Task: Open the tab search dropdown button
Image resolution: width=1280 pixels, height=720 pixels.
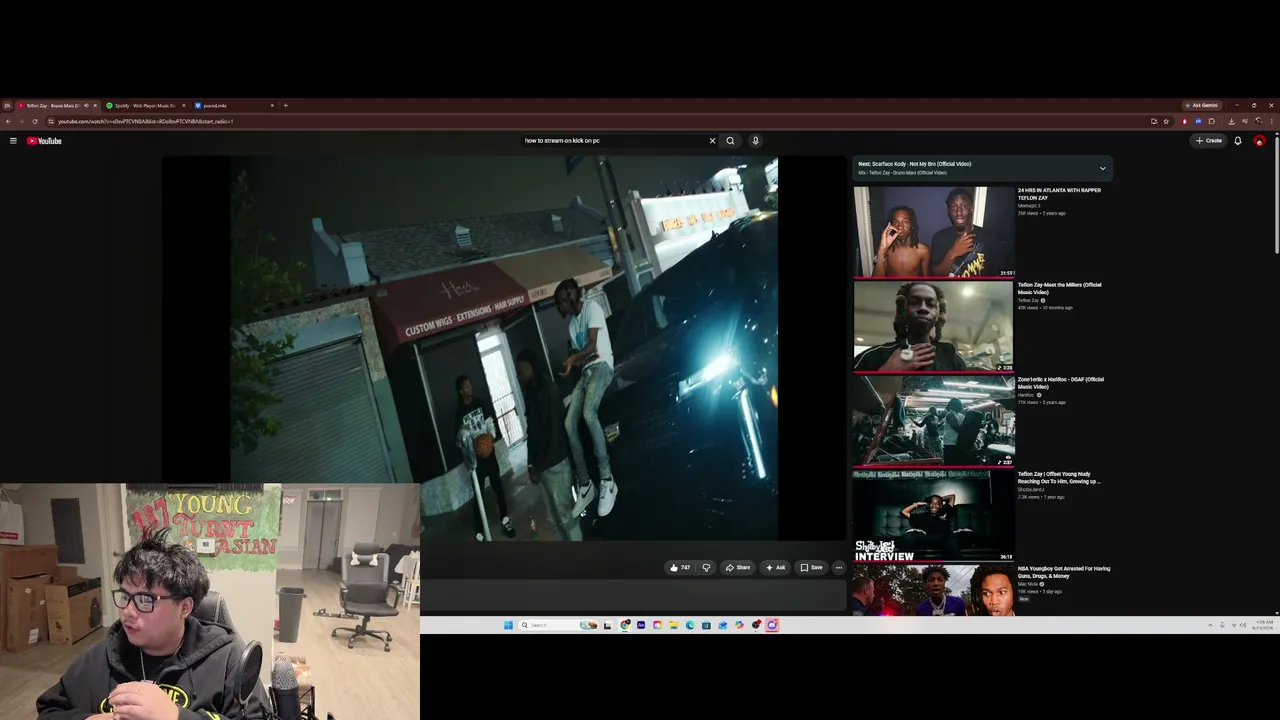Action: (7, 105)
